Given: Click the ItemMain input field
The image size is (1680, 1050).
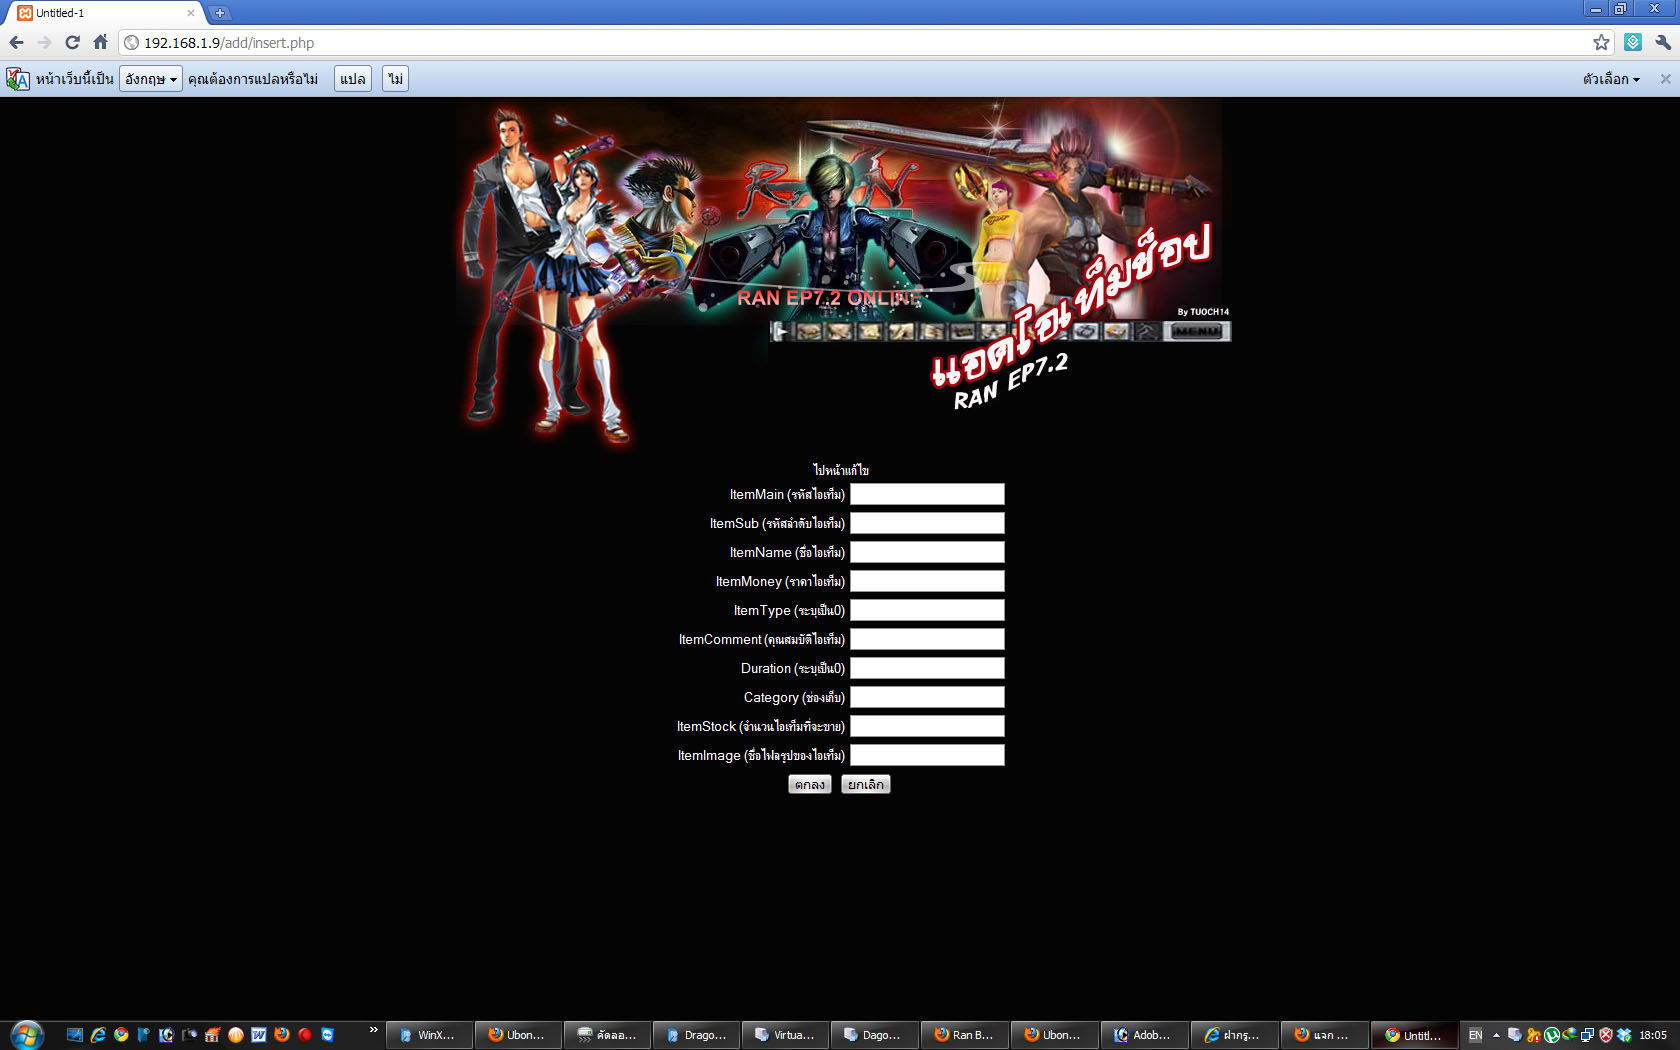Looking at the screenshot, I should coord(927,494).
